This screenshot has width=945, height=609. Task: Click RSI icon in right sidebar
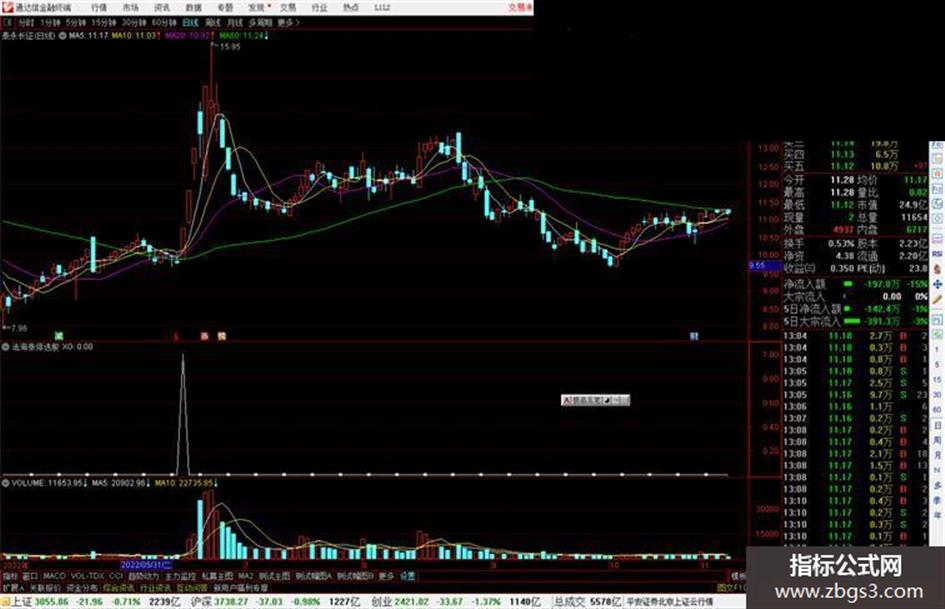(x=937, y=255)
